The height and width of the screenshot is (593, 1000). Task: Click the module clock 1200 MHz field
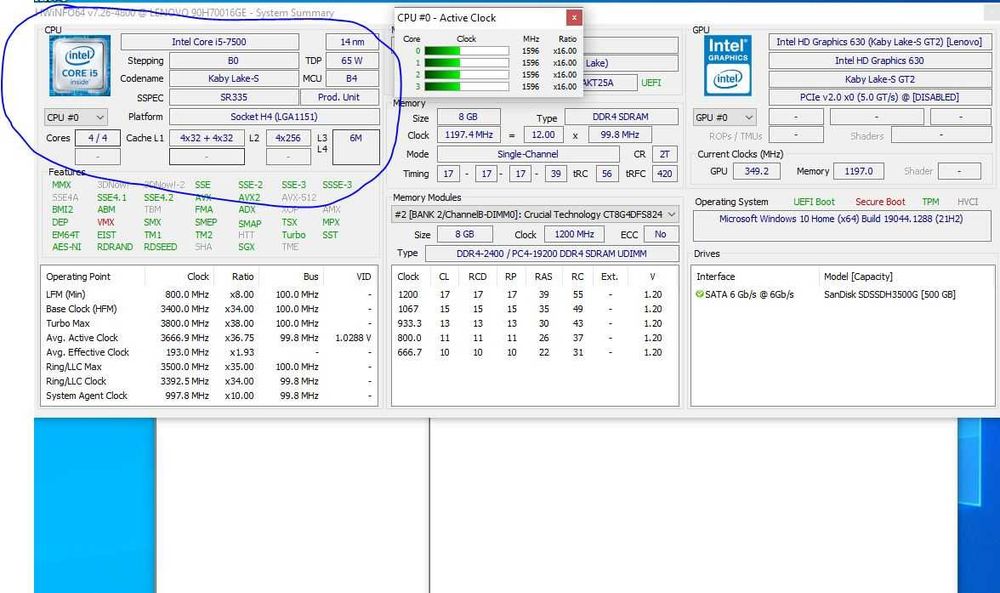point(575,234)
